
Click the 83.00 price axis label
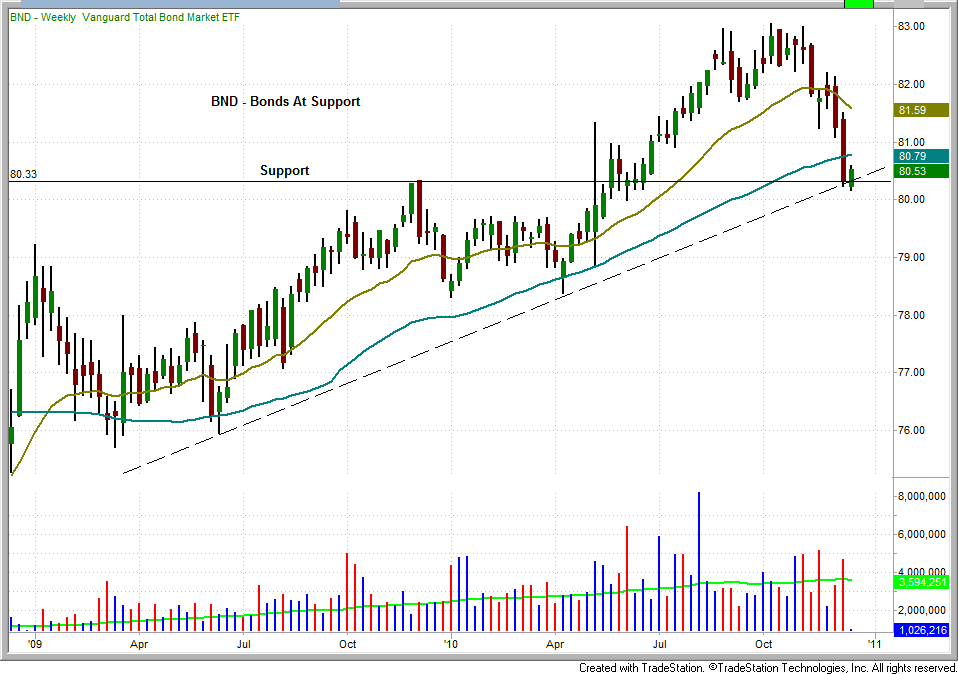[911, 26]
